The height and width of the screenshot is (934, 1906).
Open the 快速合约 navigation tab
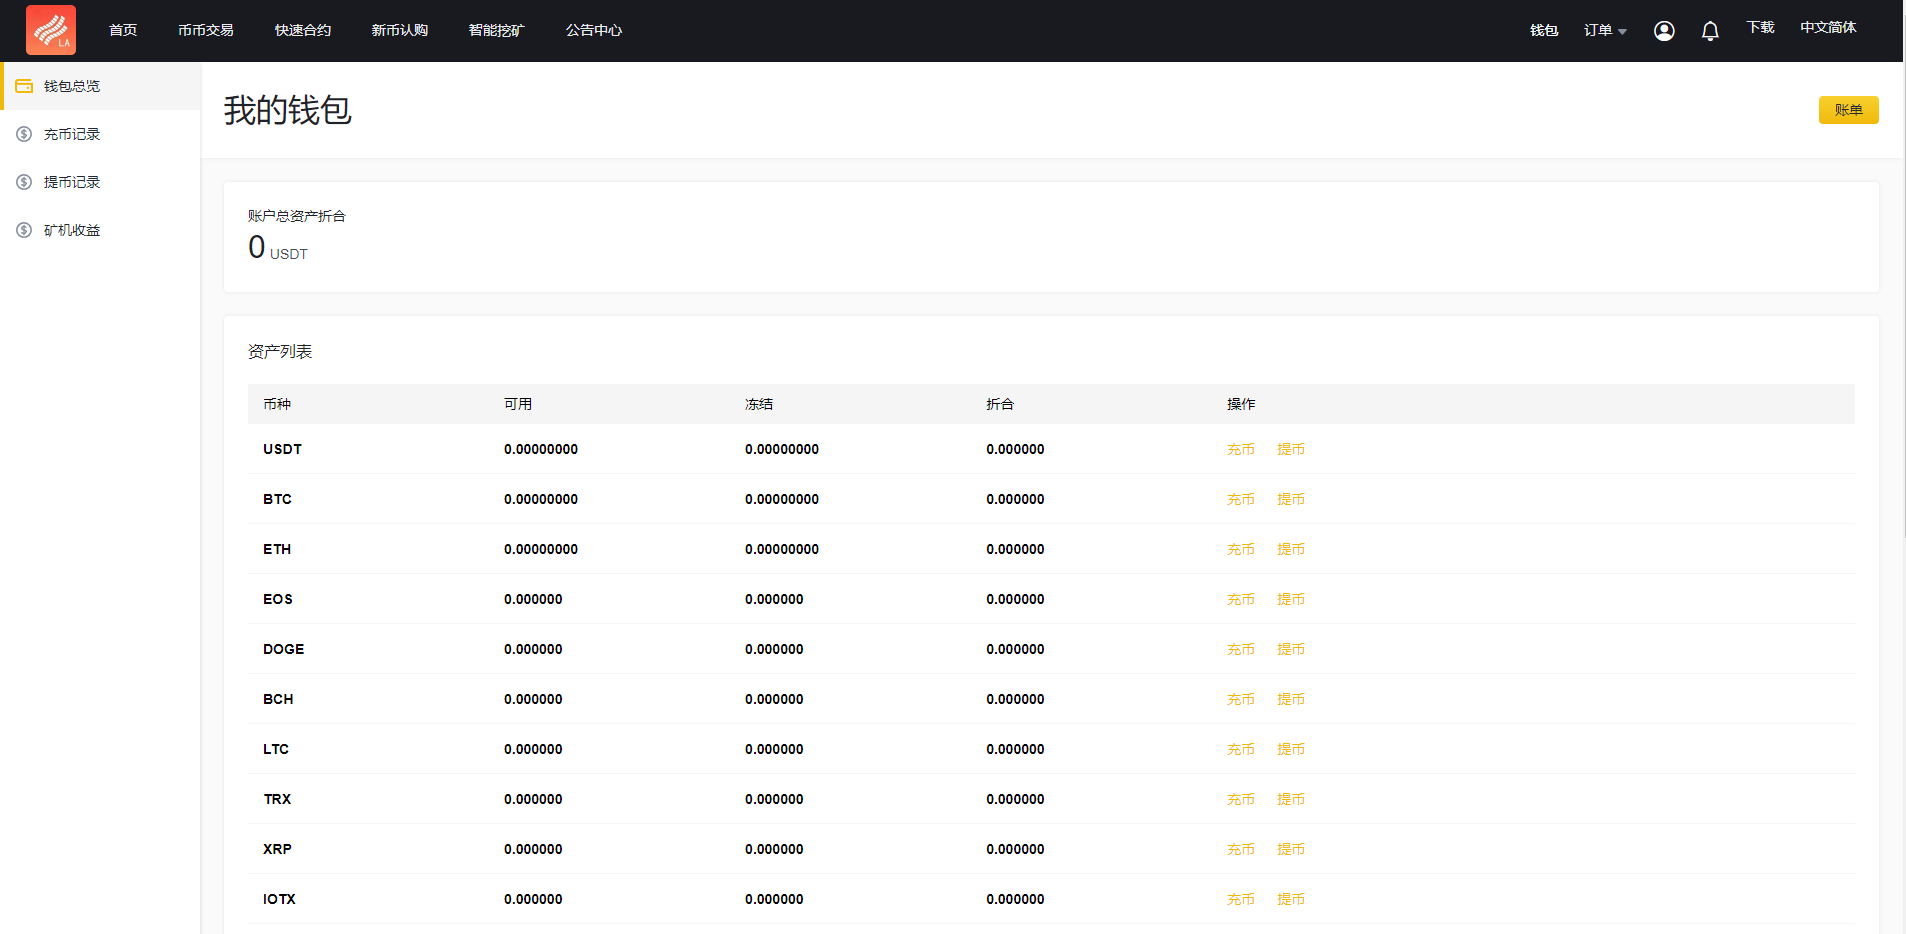303,31
